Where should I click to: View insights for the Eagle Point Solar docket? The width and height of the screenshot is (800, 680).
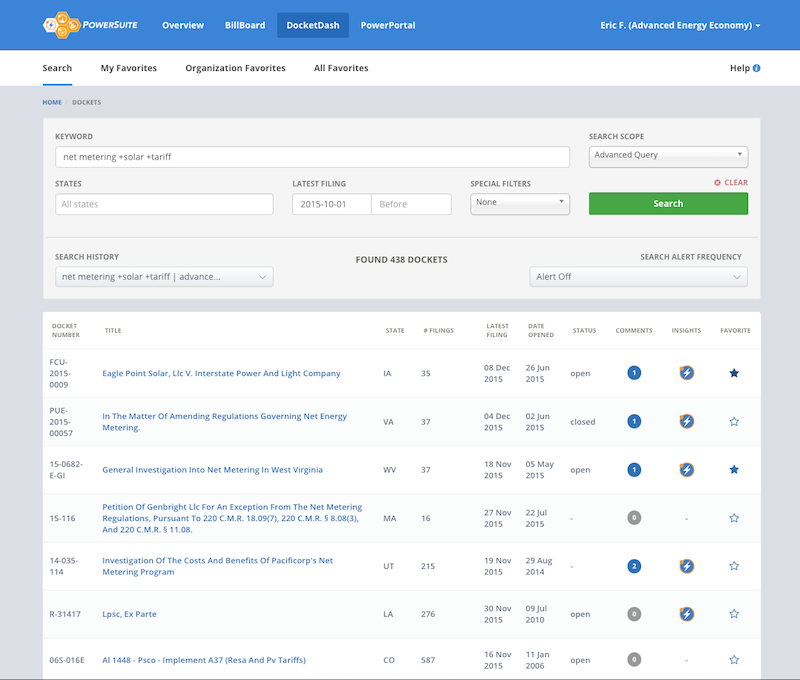point(686,373)
